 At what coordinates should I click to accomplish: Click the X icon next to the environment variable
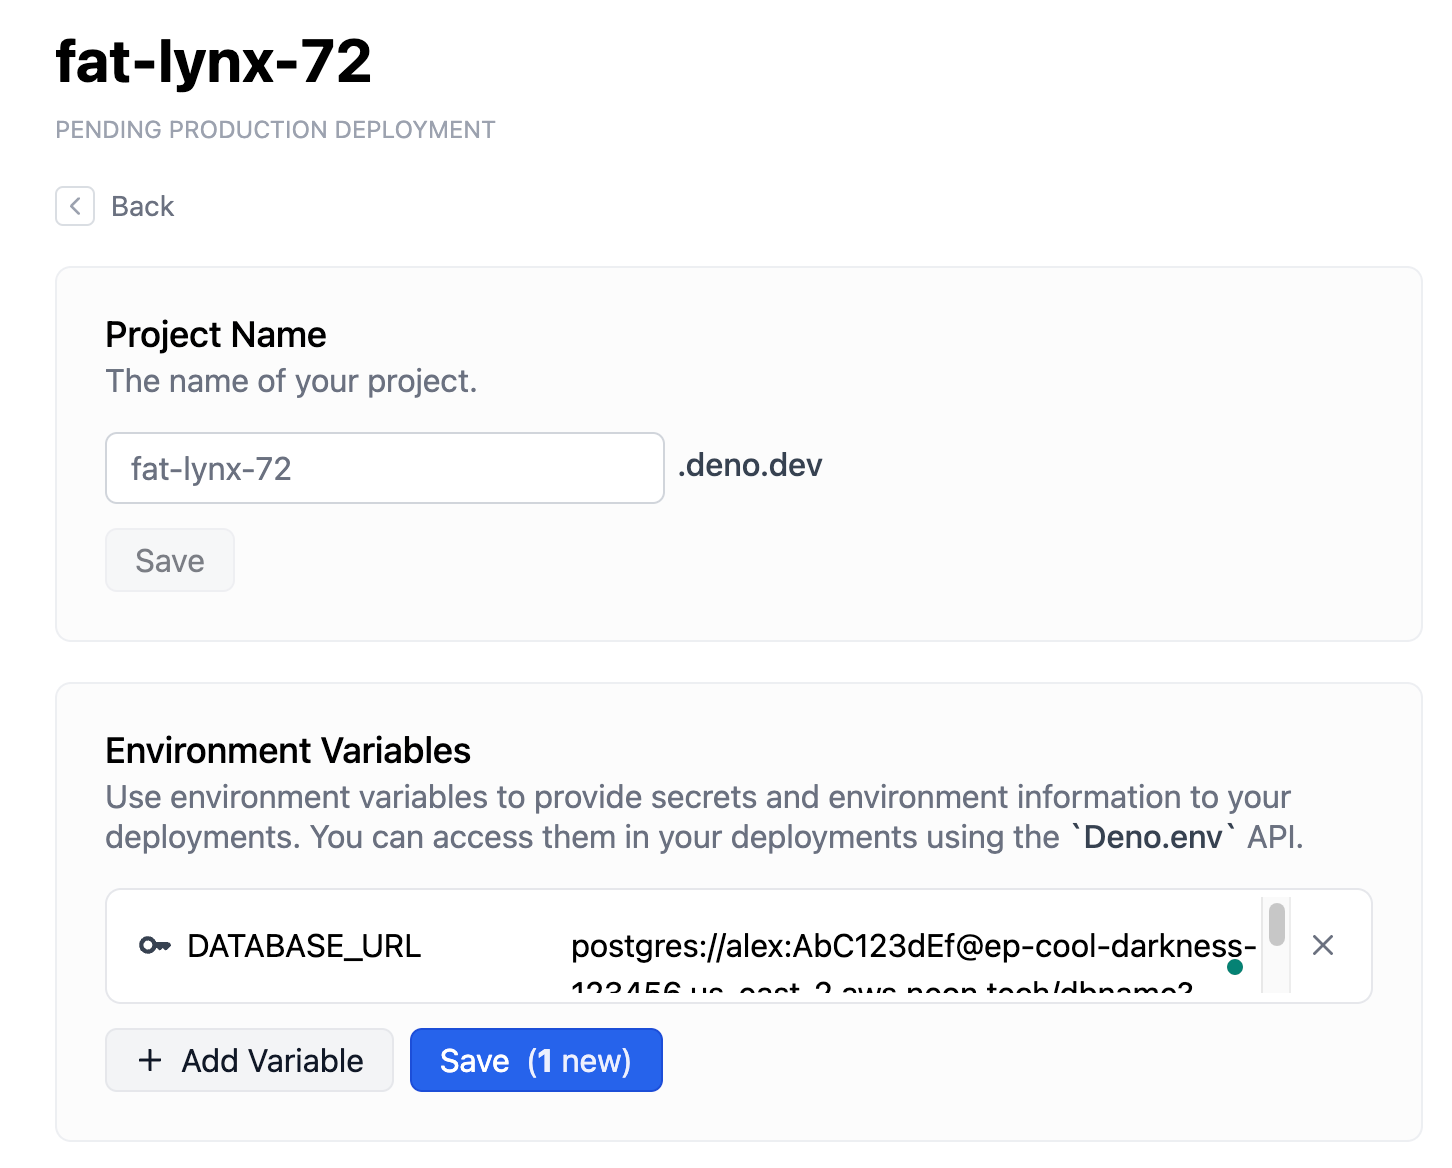pos(1323,945)
